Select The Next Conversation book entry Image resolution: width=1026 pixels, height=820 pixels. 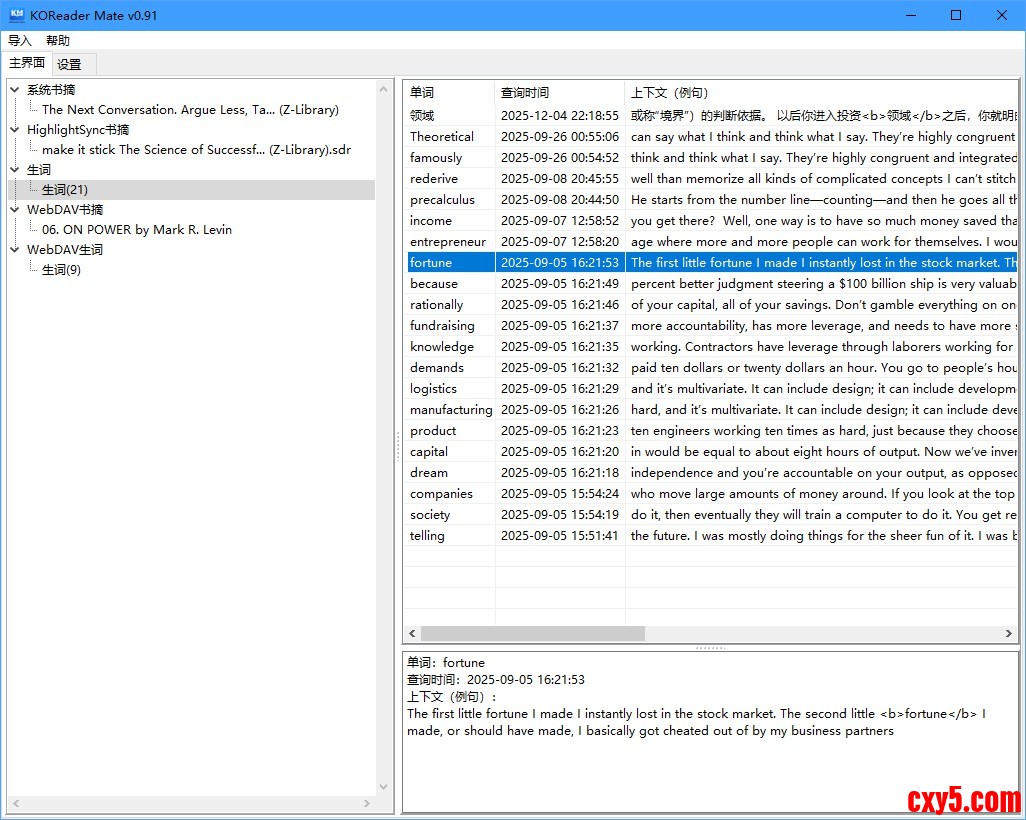[x=190, y=110]
